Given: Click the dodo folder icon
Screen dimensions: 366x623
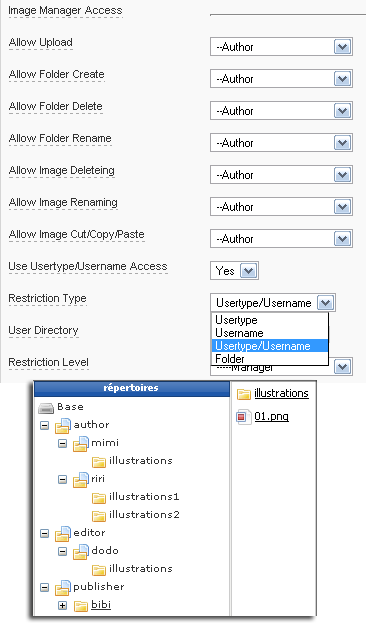Looking at the screenshot, I should tap(81, 551).
